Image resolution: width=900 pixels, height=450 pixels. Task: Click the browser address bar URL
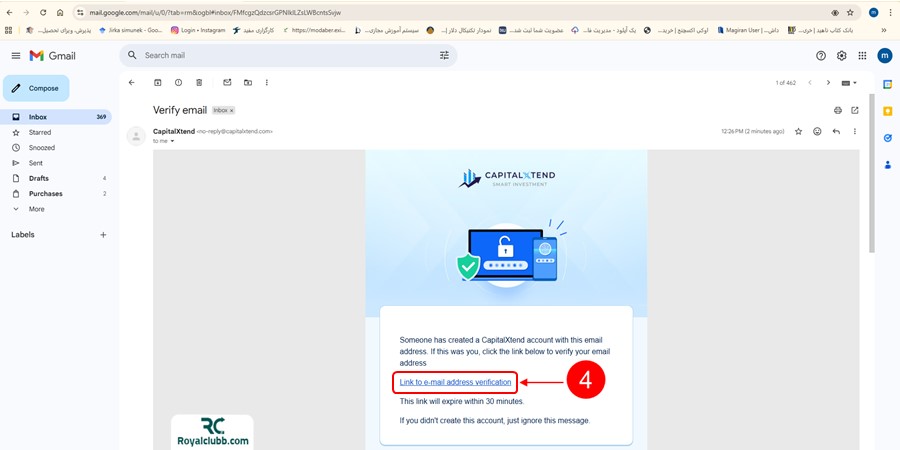coord(215,13)
